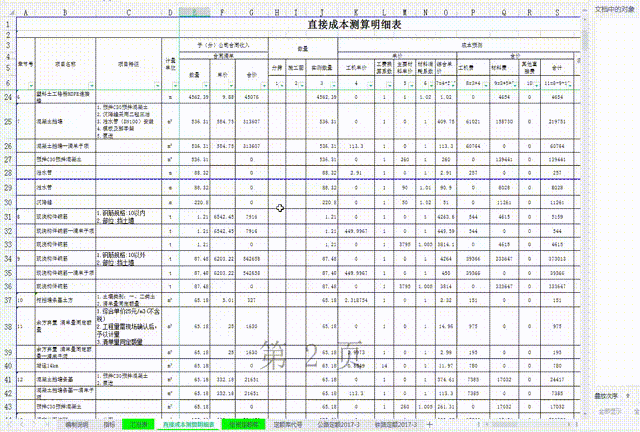The height and width of the screenshot is (432, 640).
Task: Open the 合价 column G filter dropdown
Action: coord(264,85)
